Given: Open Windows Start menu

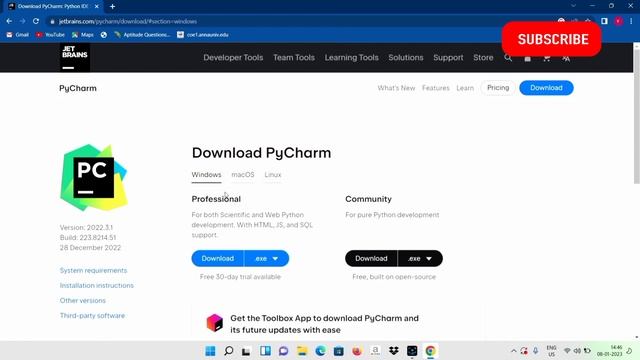Looking at the screenshot, I should 210,351.
